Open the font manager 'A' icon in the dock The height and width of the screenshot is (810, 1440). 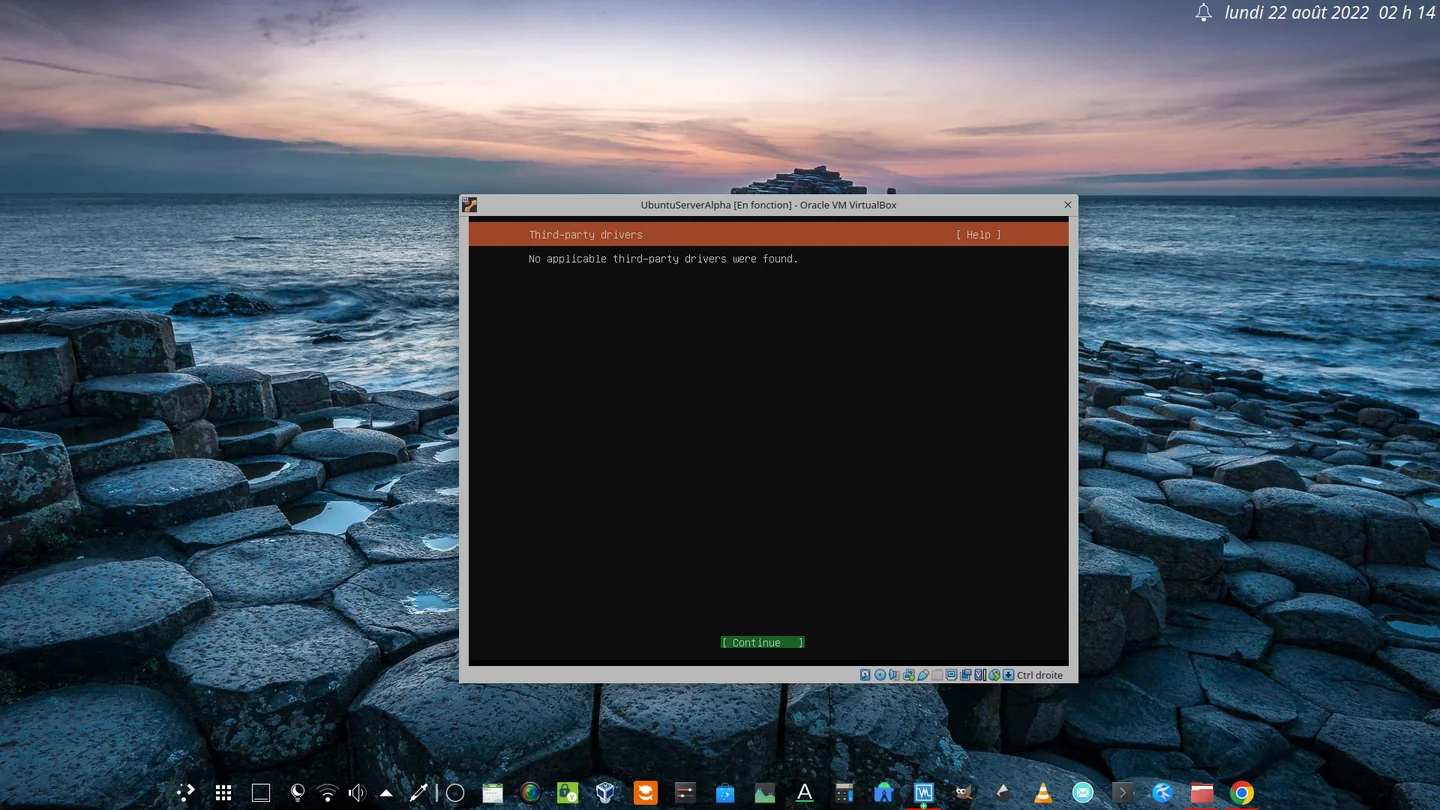pyautogui.click(x=804, y=793)
